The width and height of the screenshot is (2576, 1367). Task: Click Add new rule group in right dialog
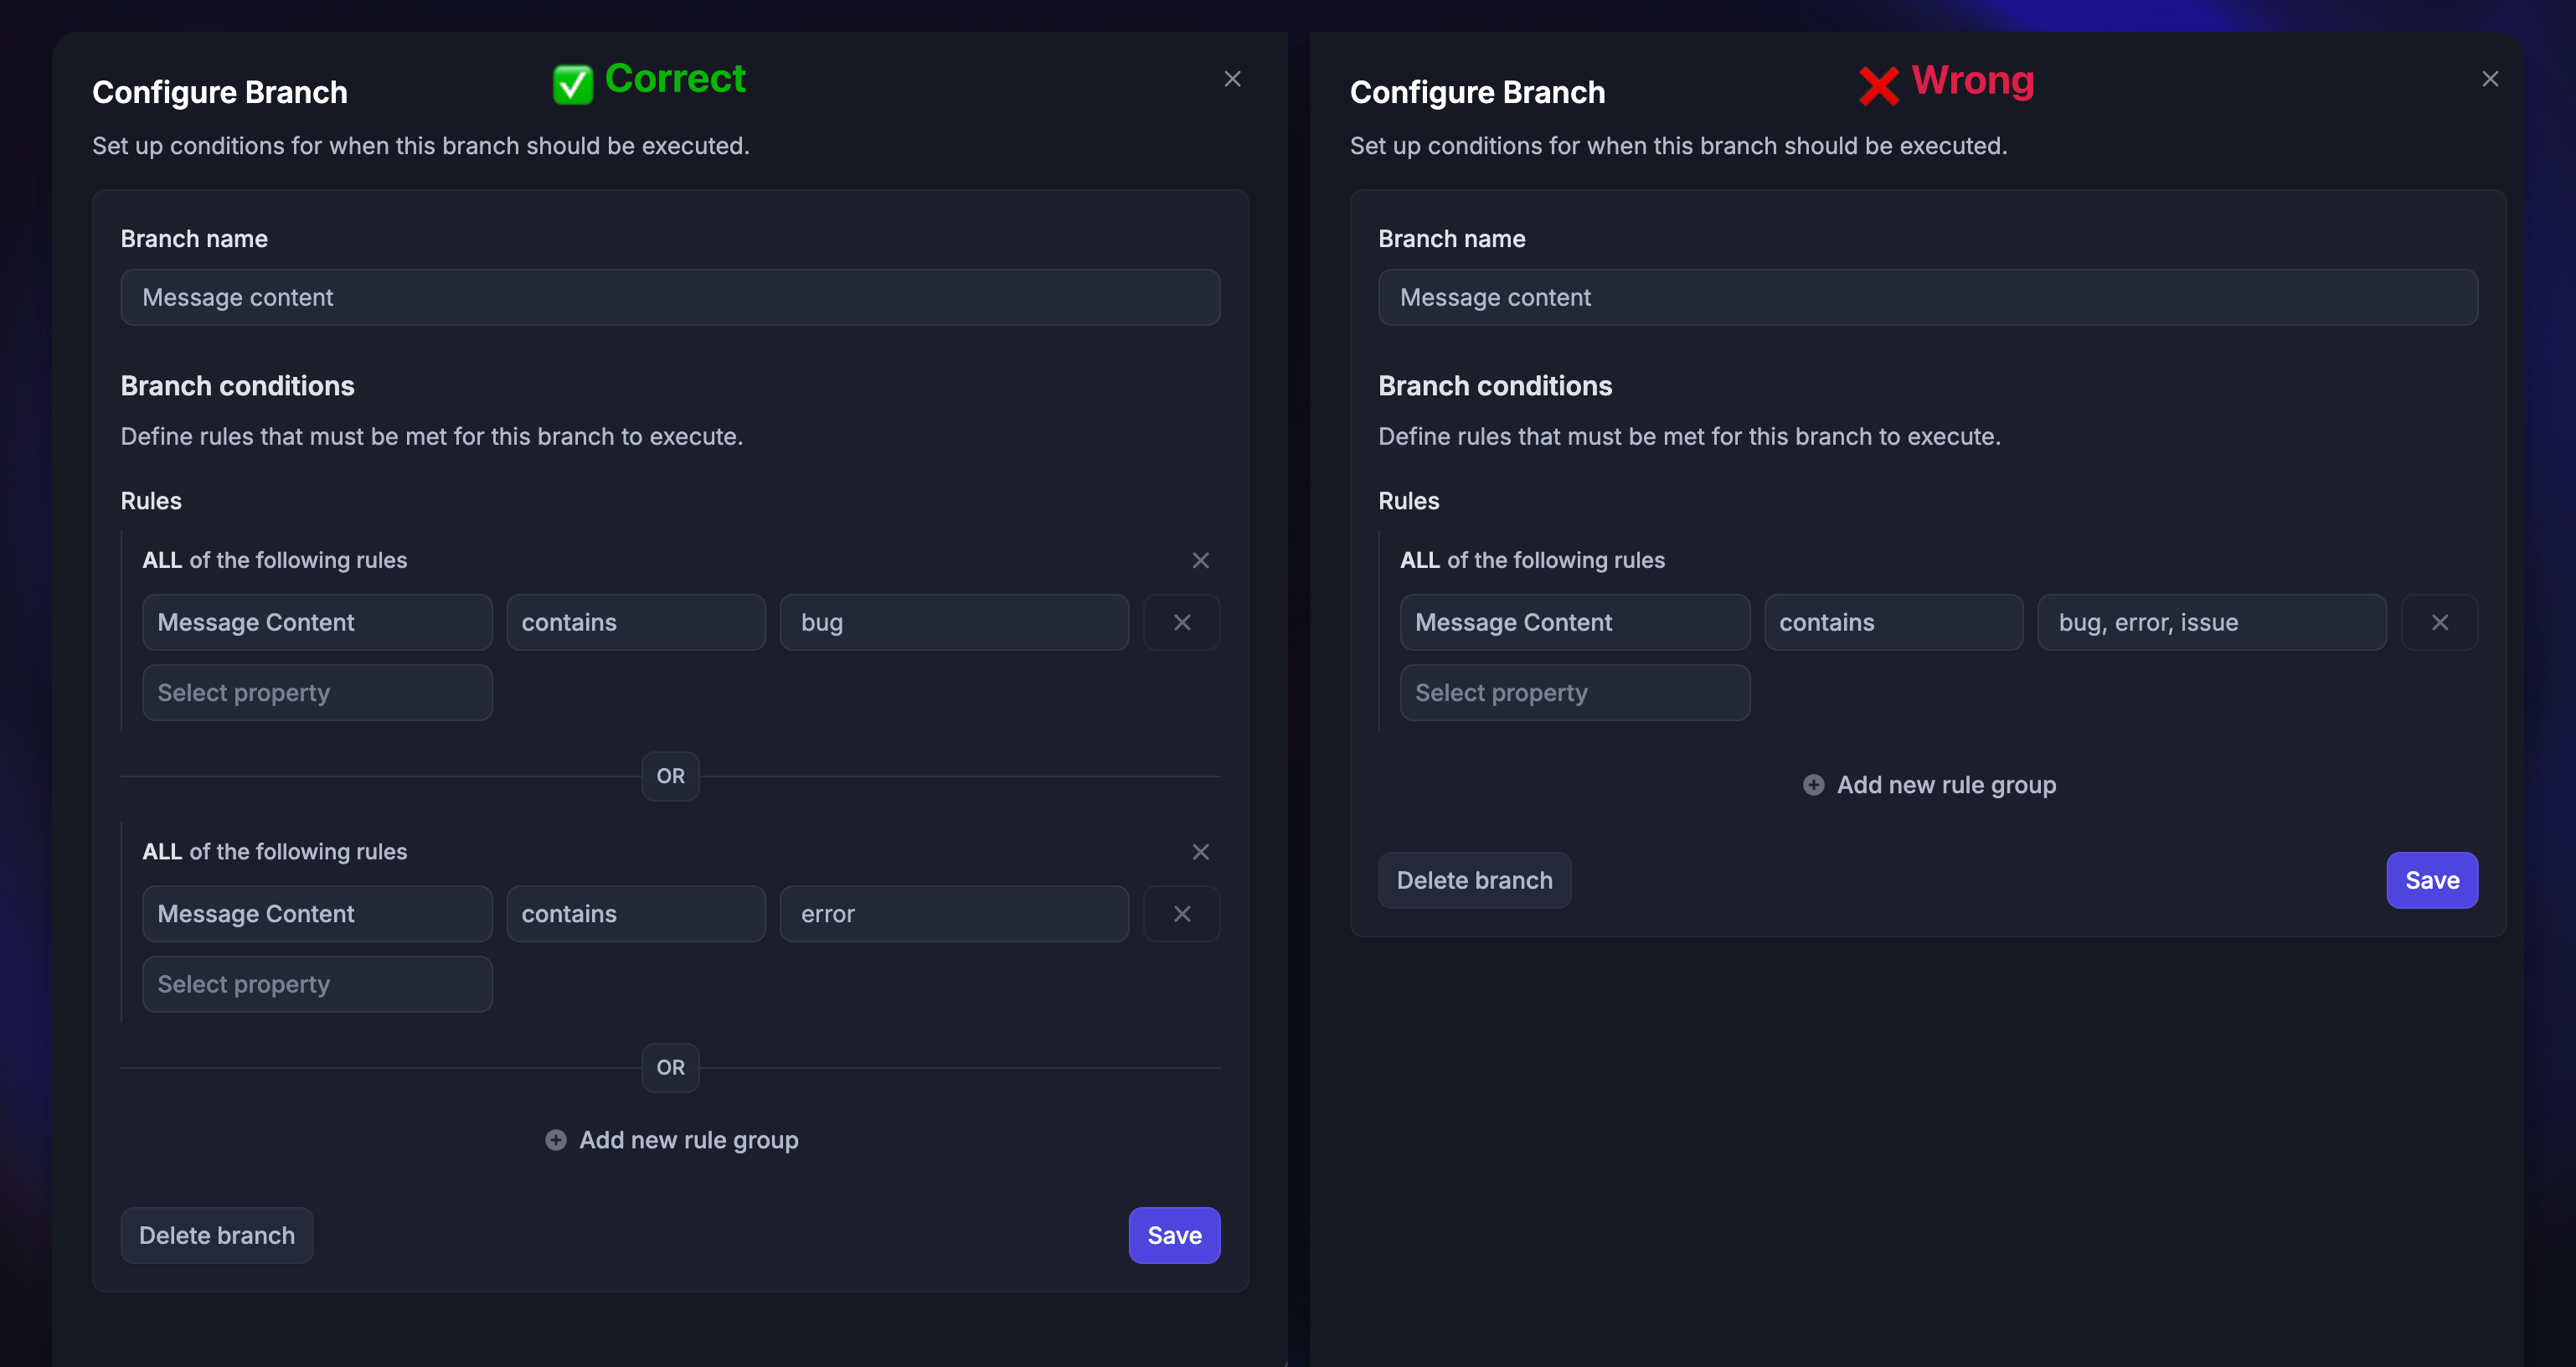point(1929,785)
